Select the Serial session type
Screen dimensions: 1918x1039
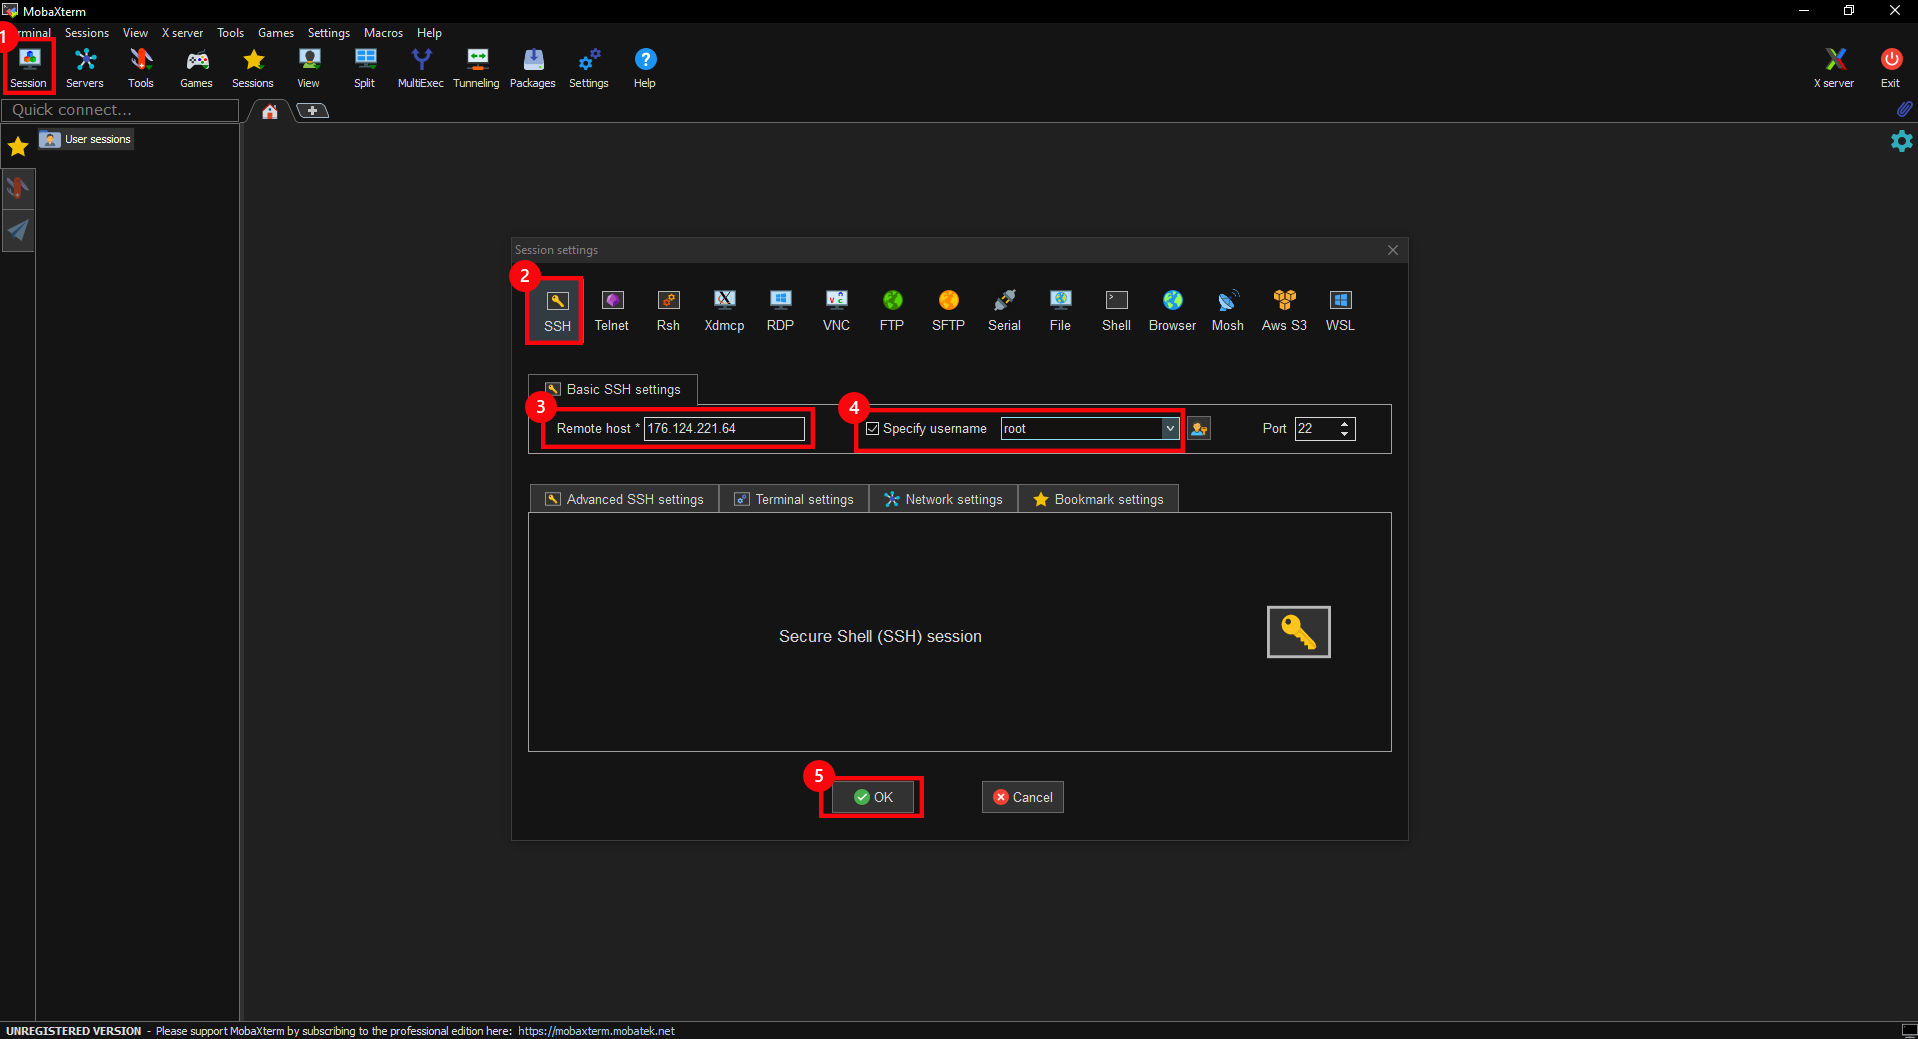(x=1004, y=311)
